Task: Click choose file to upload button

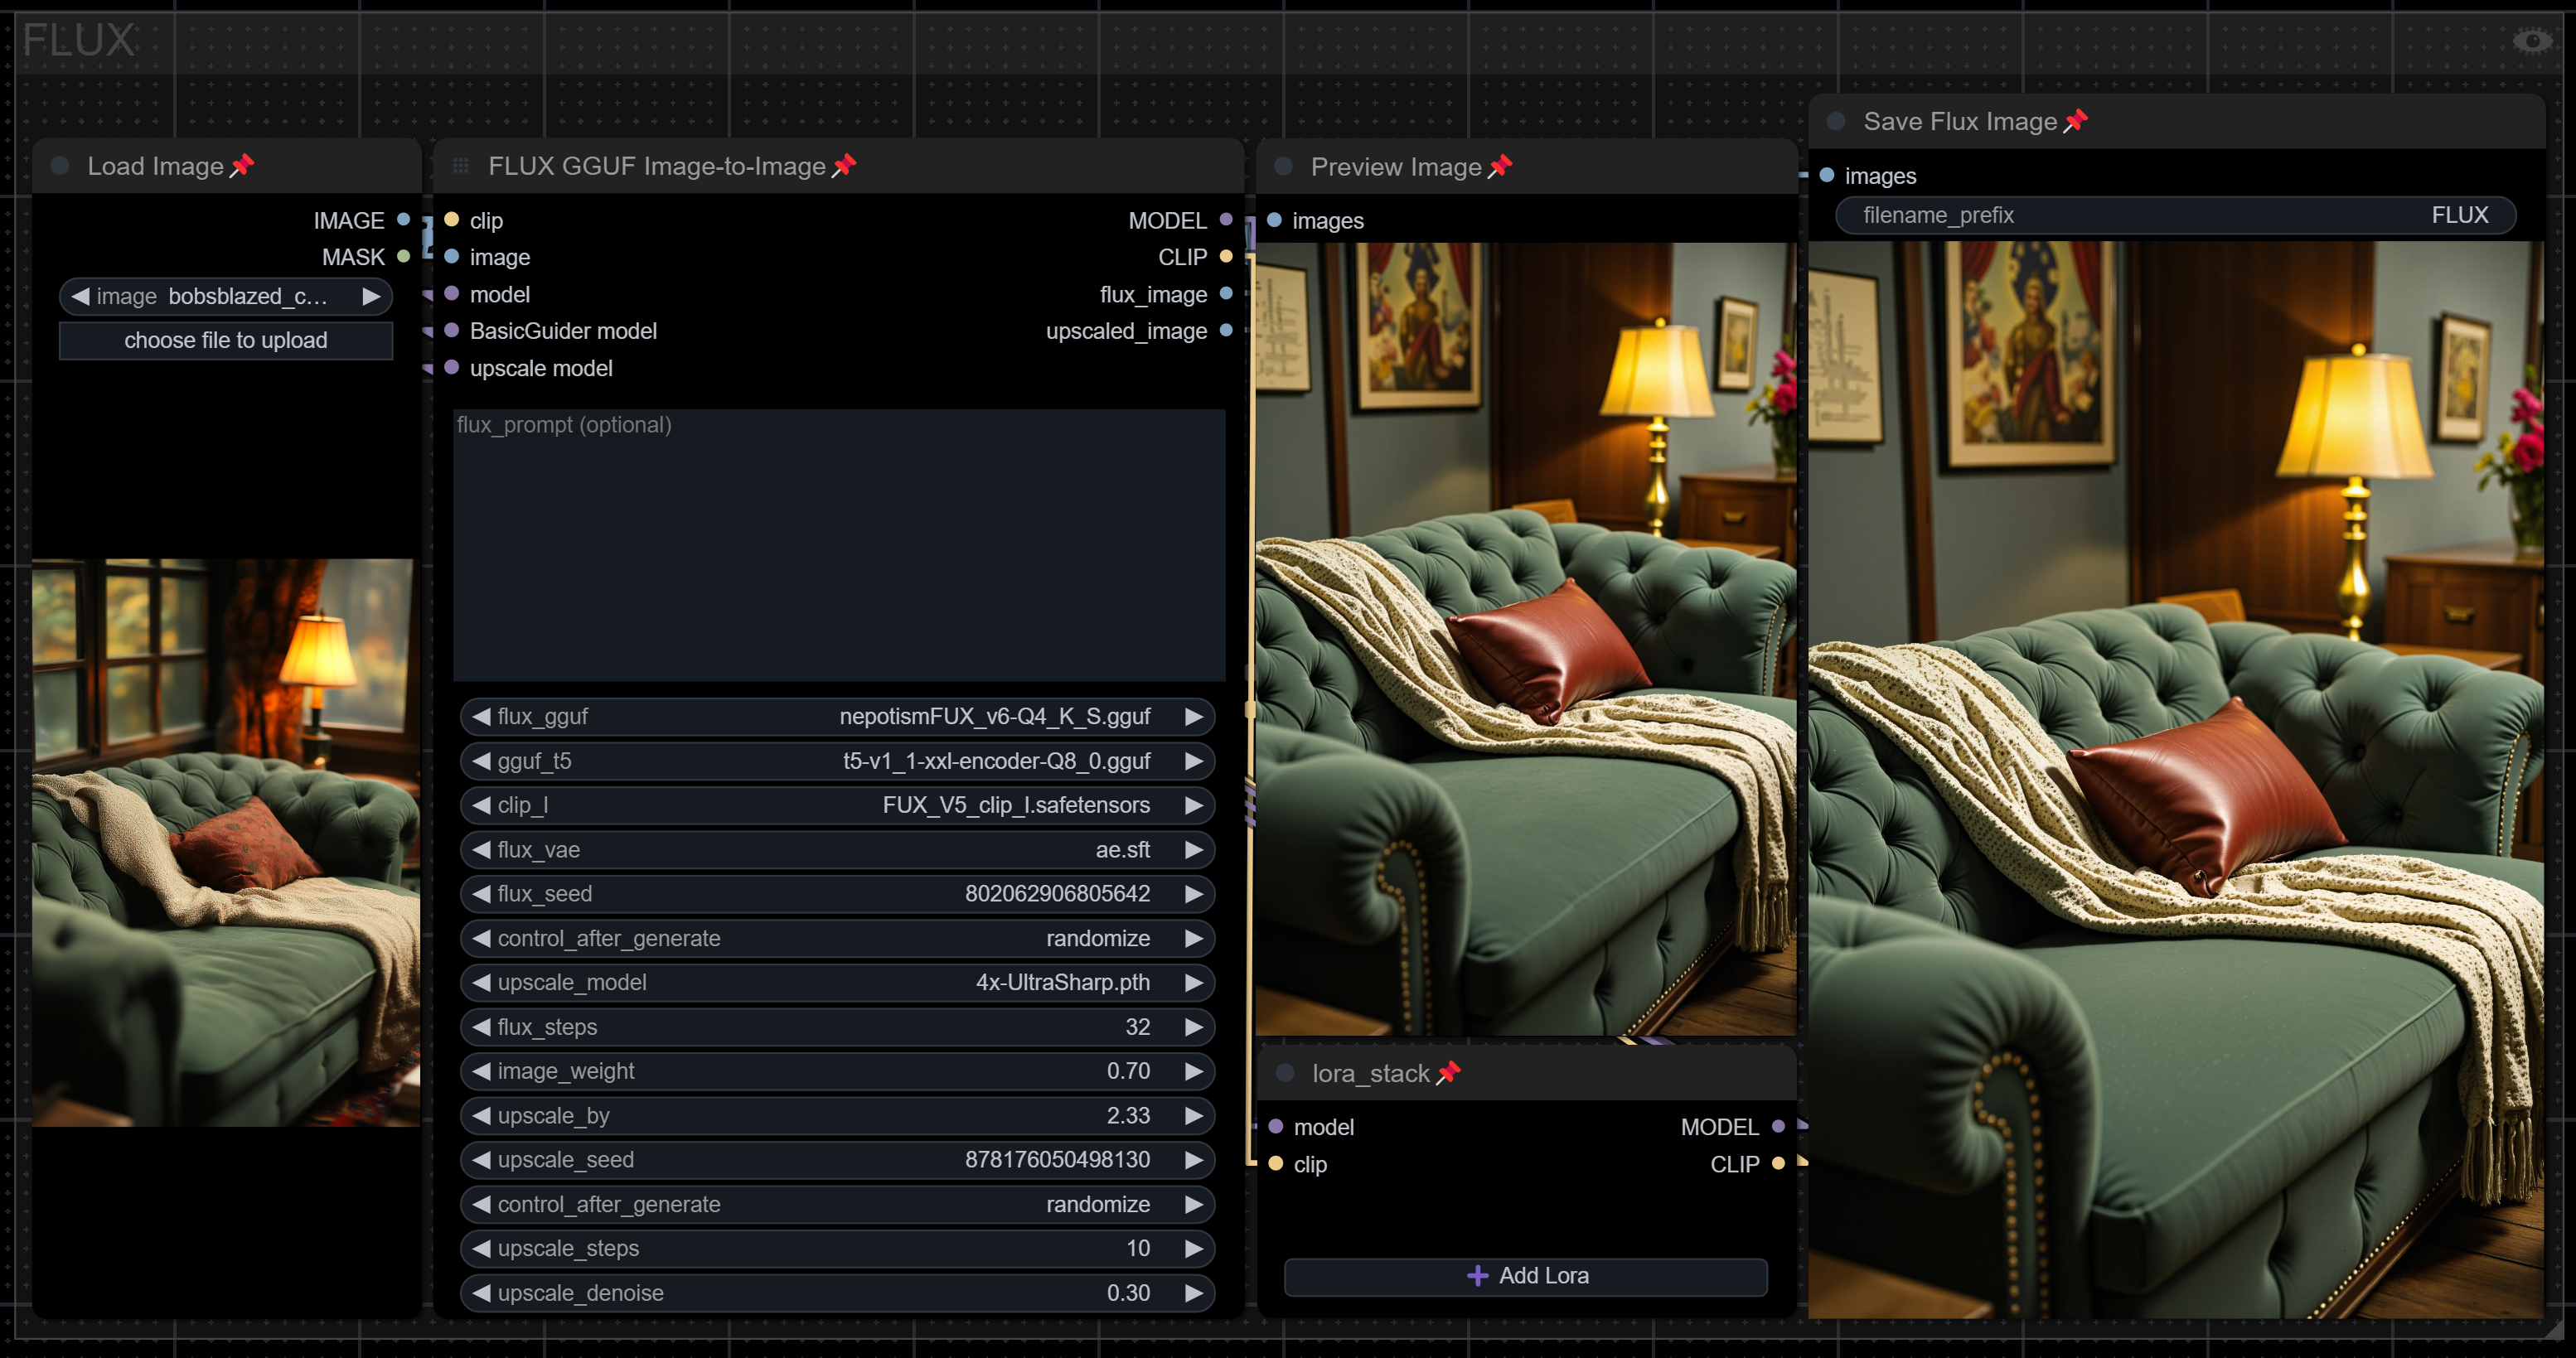Action: 226,340
